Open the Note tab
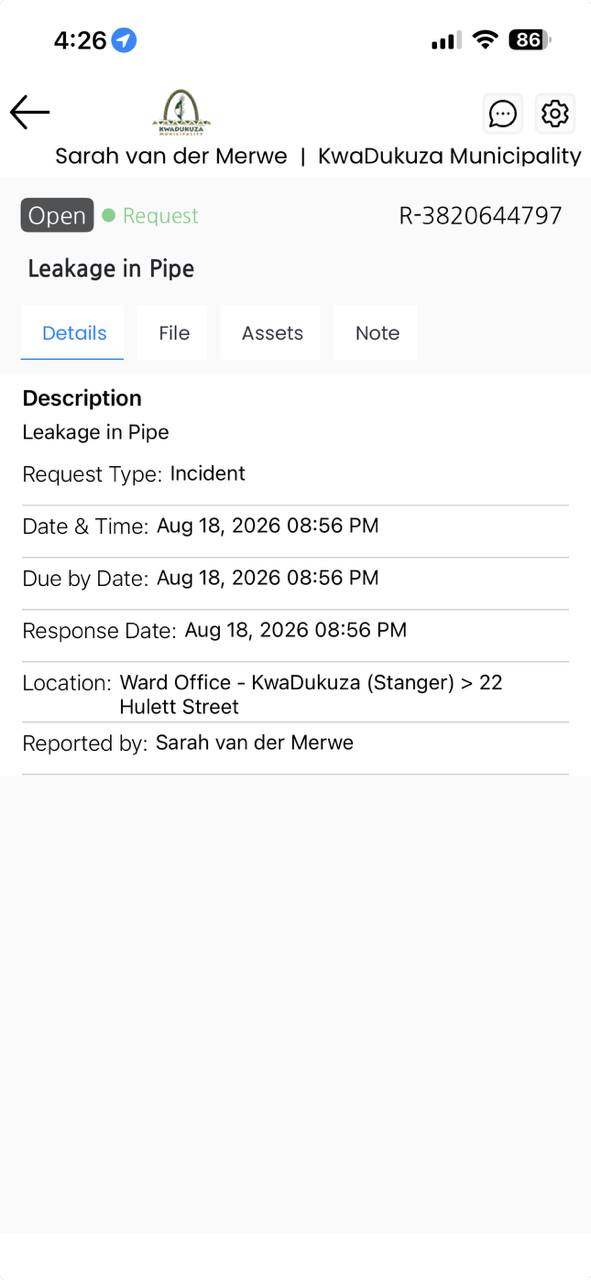Image resolution: width=591 pixels, height=1280 pixels. (377, 333)
